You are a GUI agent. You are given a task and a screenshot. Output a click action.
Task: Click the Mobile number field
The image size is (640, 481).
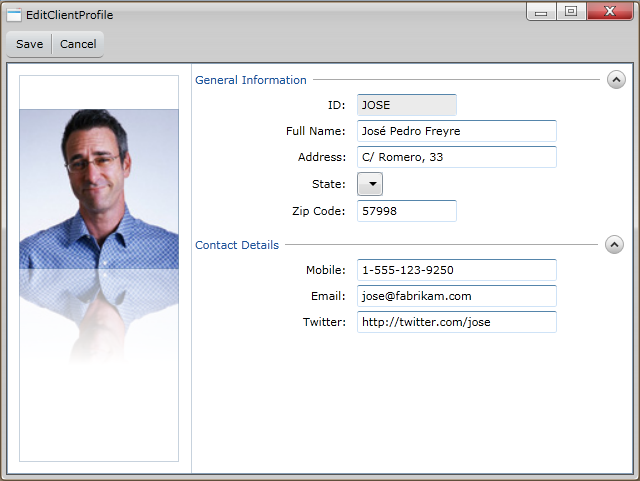click(456, 270)
